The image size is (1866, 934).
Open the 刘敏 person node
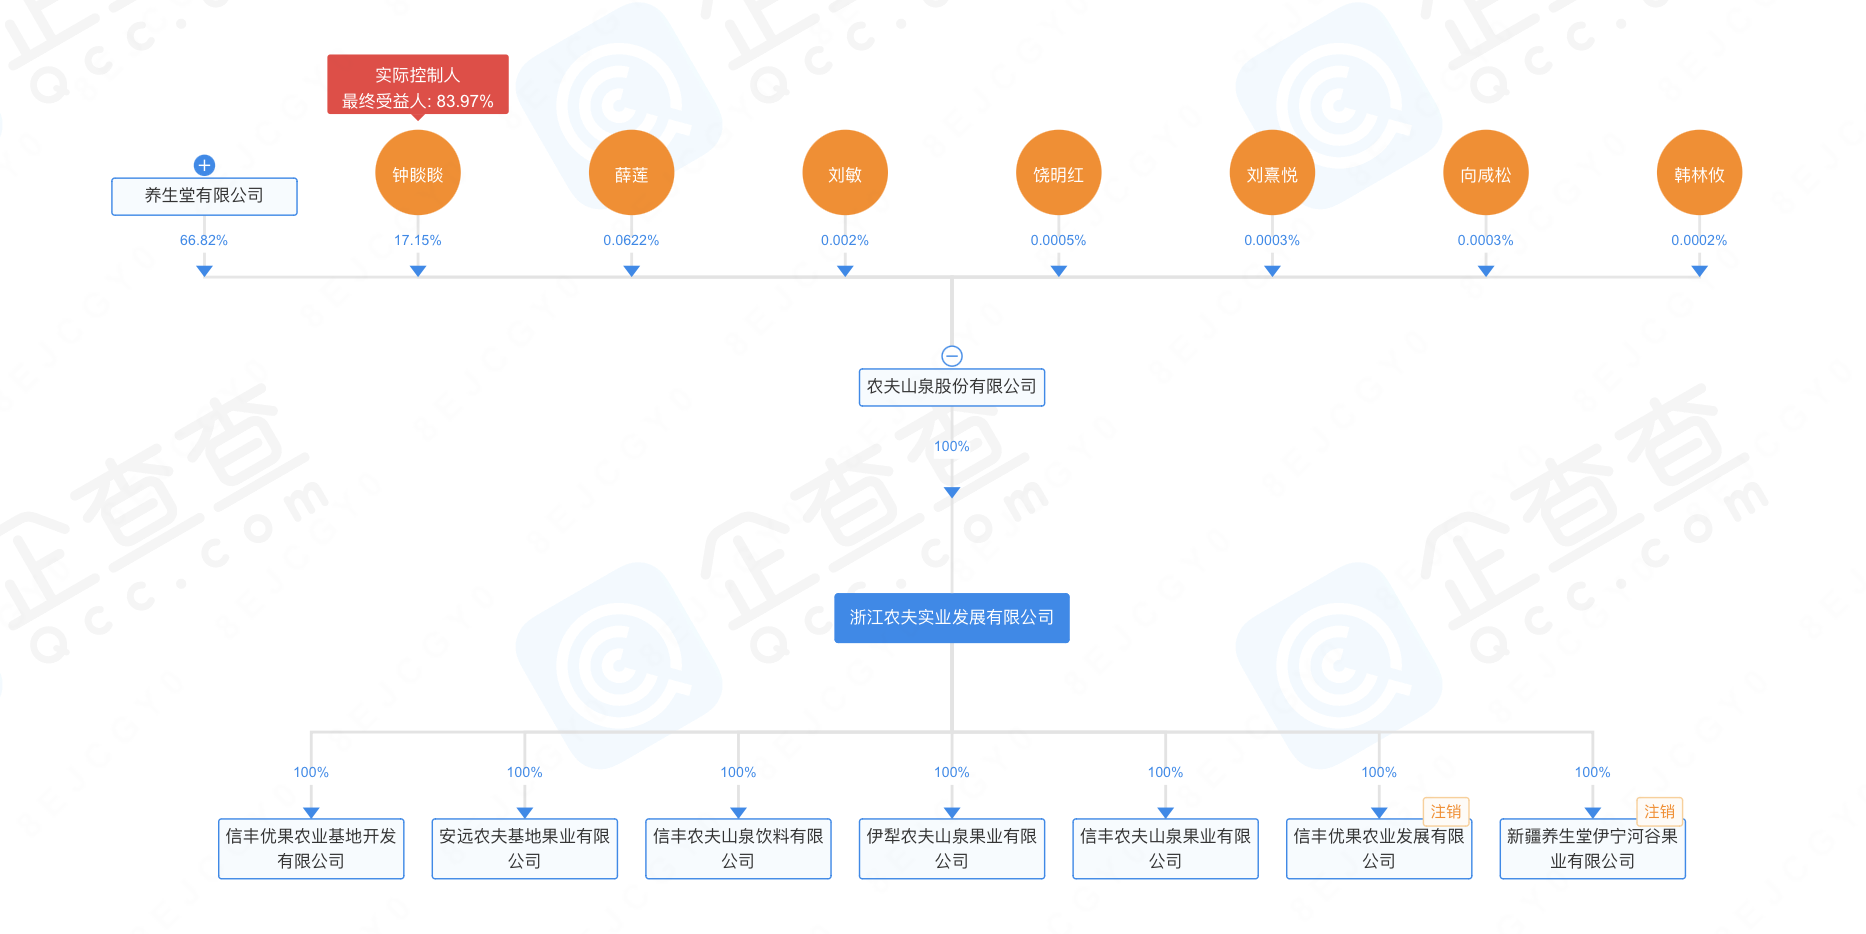[845, 173]
